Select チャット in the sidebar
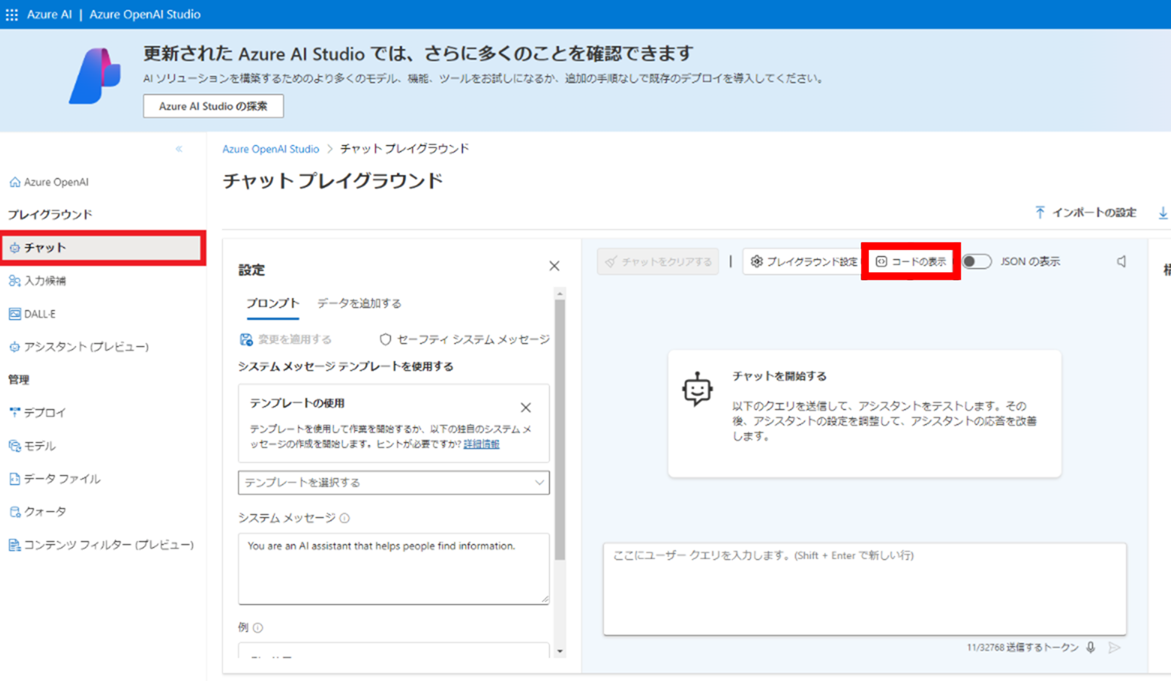 click(x=103, y=248)
